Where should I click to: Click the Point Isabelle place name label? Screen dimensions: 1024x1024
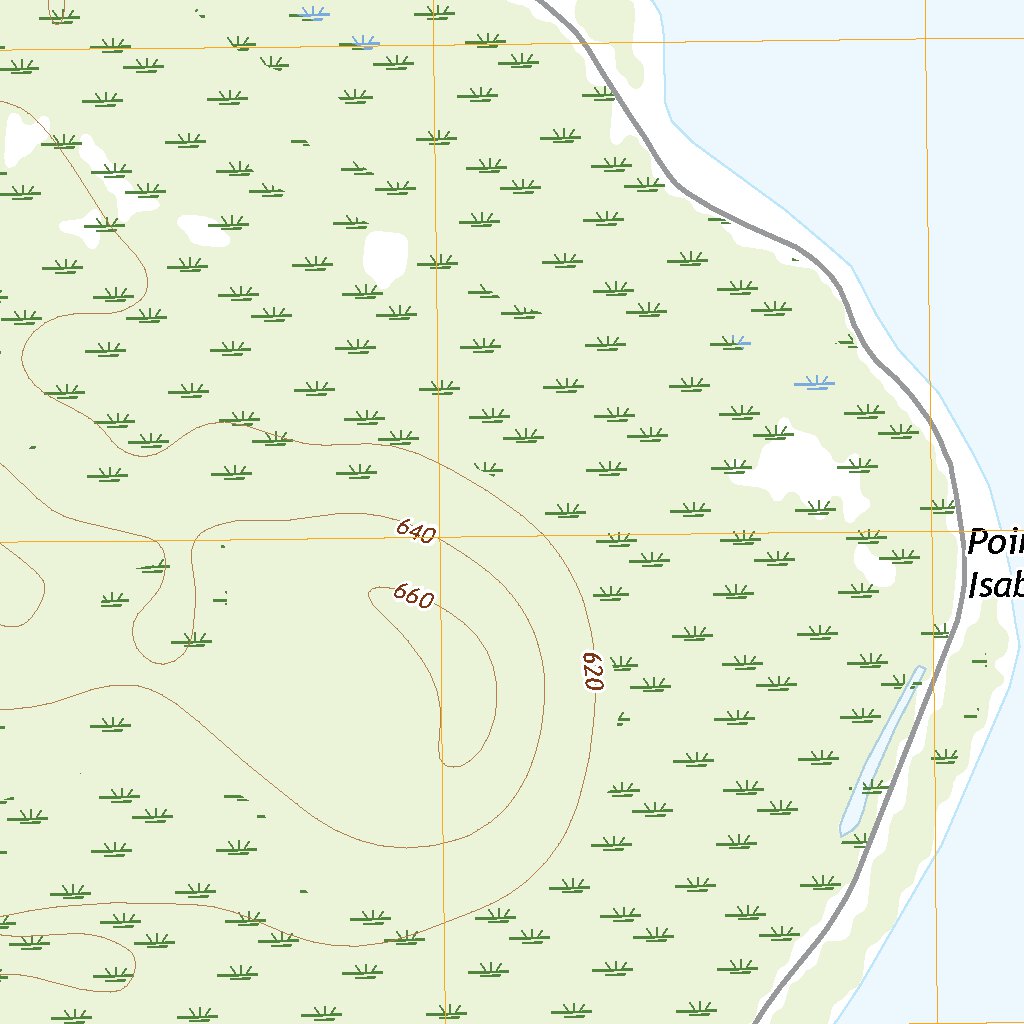pyautogui.click(x=997, y=561)
